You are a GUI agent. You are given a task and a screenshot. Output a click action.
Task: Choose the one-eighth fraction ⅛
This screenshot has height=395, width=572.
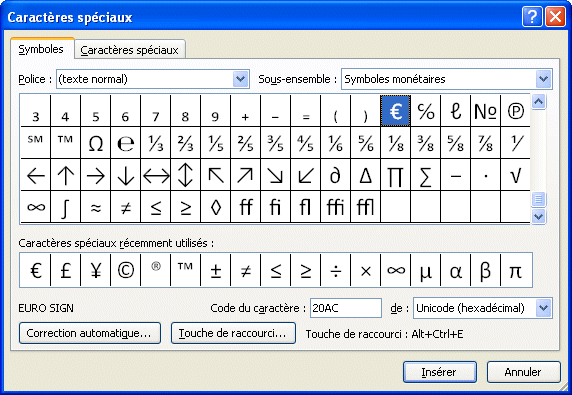click(395, 143)
